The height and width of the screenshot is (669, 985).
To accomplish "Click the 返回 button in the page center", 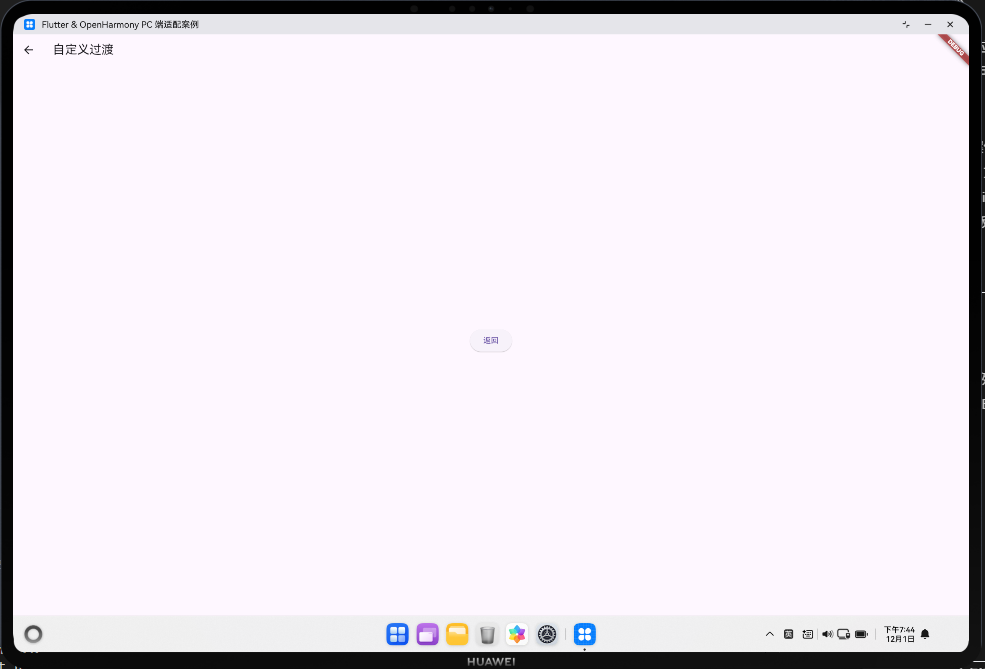I will (x=491, y=340).
